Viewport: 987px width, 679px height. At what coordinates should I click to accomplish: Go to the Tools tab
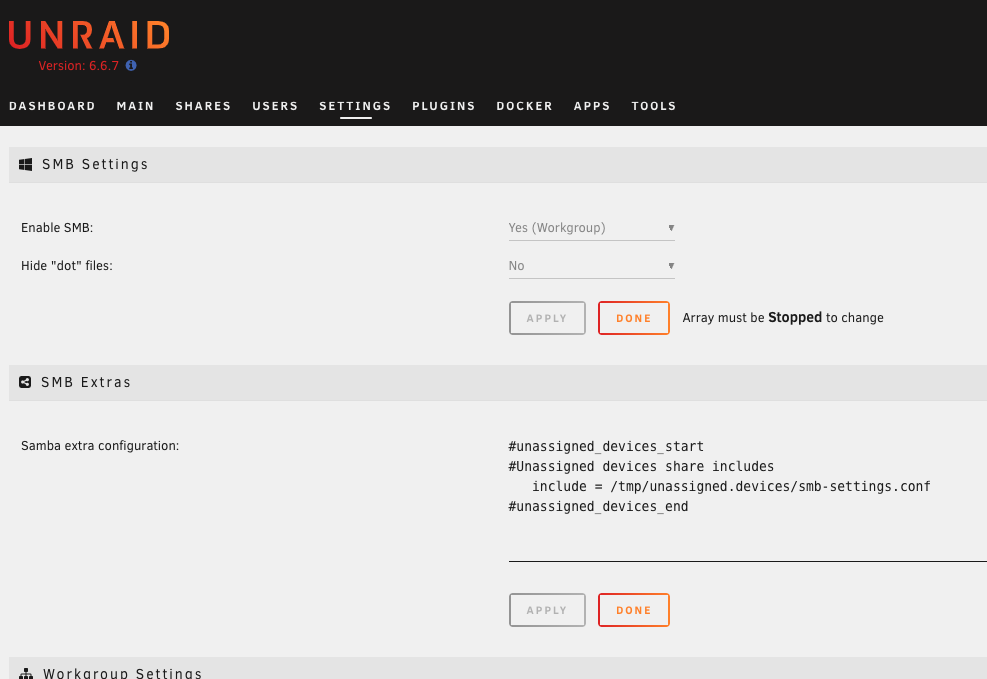point(654,106)
